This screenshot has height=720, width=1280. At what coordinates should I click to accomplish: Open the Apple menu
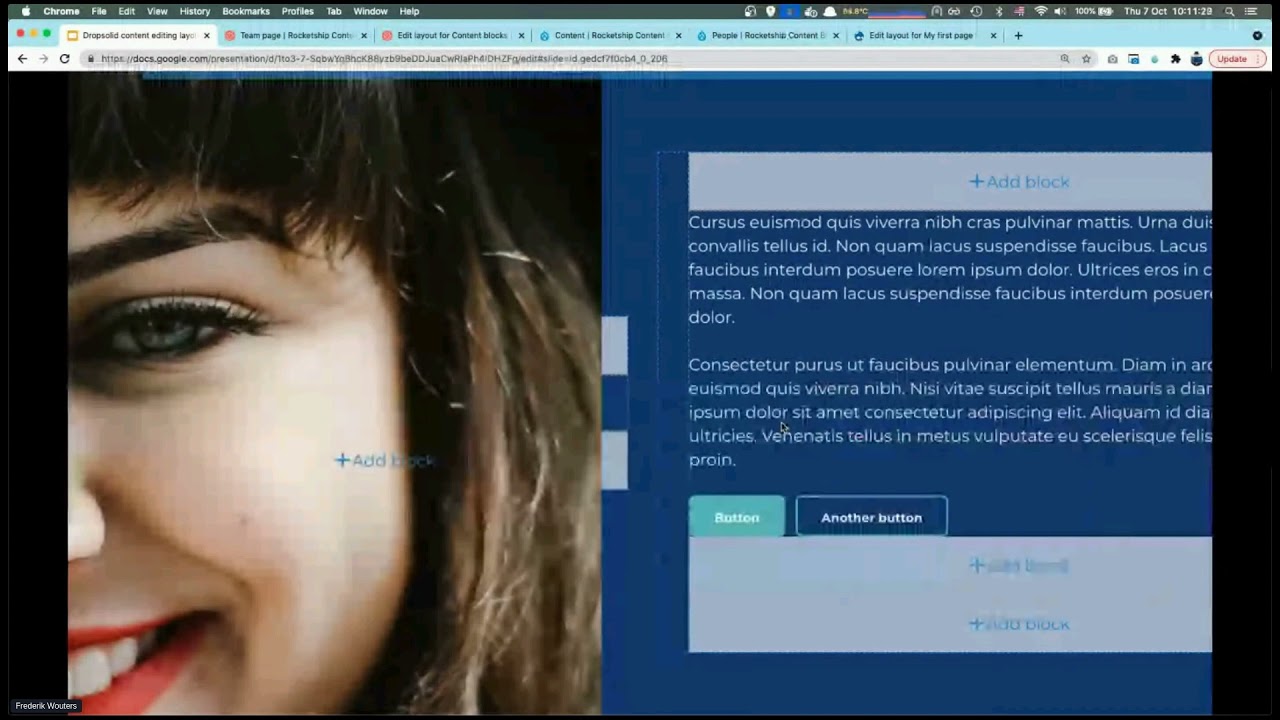point(26,11)
